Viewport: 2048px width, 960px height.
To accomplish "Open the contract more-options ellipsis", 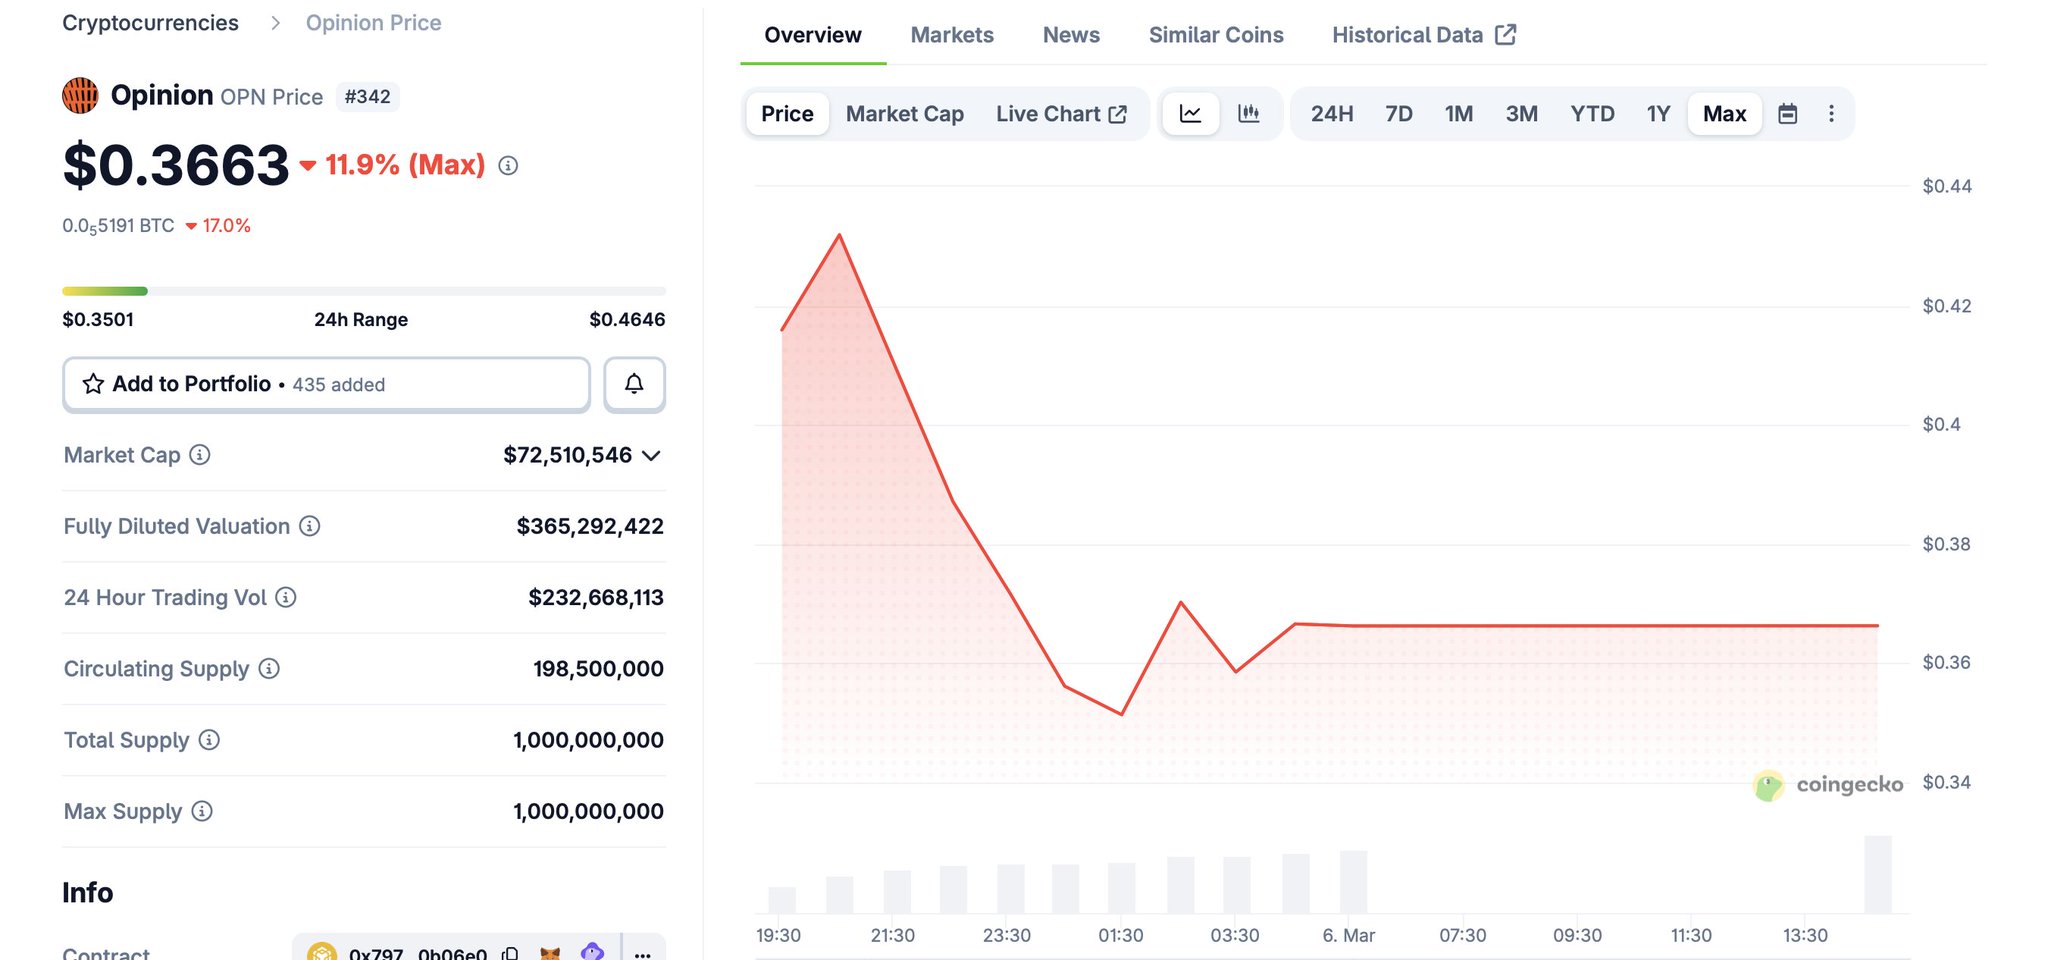I will click(642, 953).
